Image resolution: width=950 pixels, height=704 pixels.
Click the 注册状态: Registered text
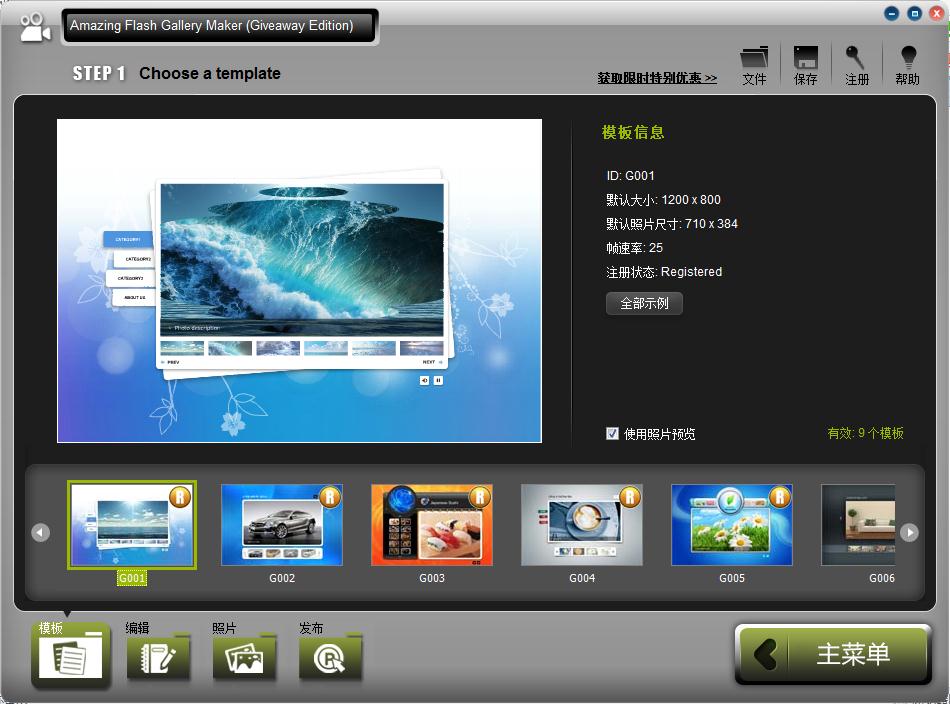pos(664,272)
